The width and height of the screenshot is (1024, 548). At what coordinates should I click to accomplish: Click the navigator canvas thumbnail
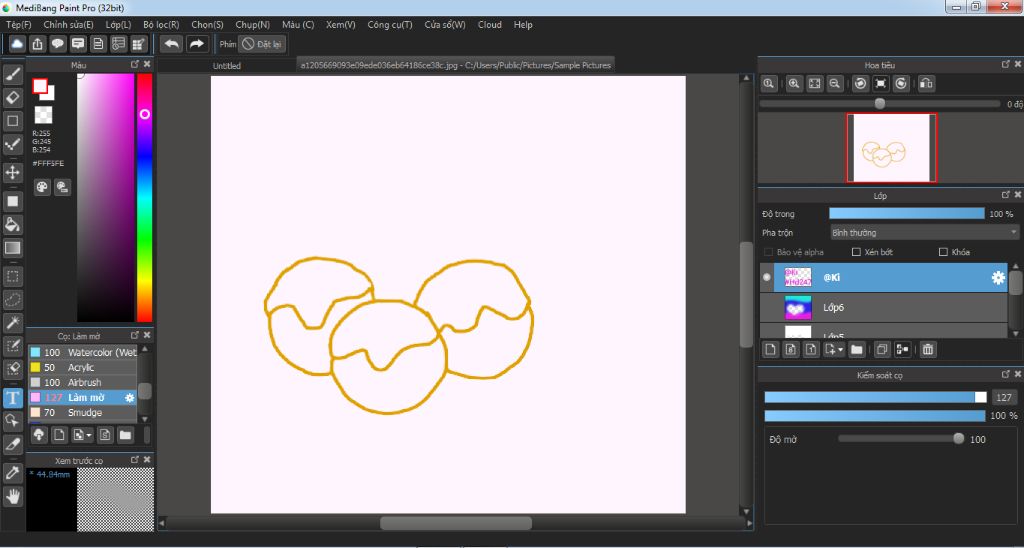pyautogui.click(x=891, y=148)
